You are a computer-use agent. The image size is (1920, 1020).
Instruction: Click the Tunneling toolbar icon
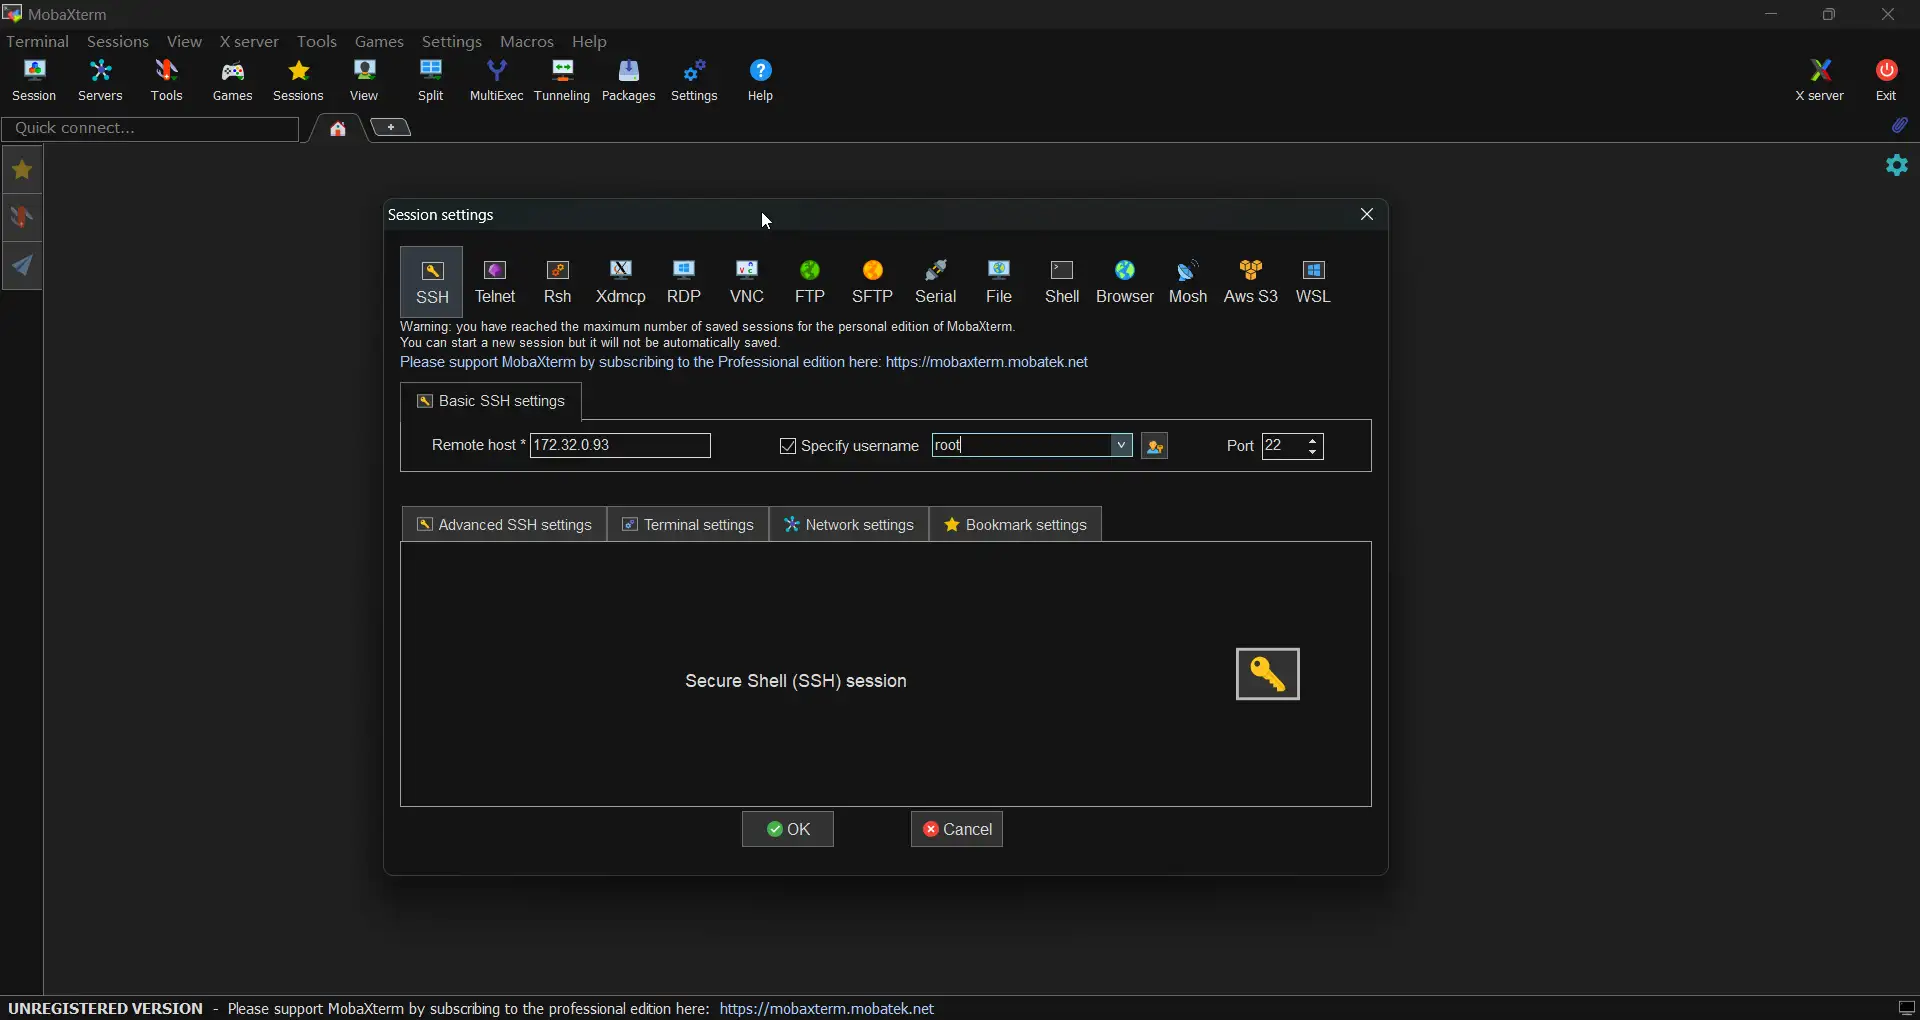pos(562,81)
